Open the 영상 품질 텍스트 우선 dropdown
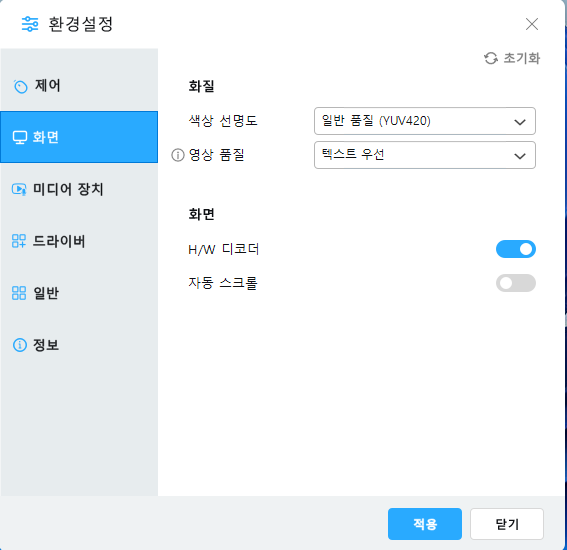This screenshot has height=550, width=567. point(425,155)
